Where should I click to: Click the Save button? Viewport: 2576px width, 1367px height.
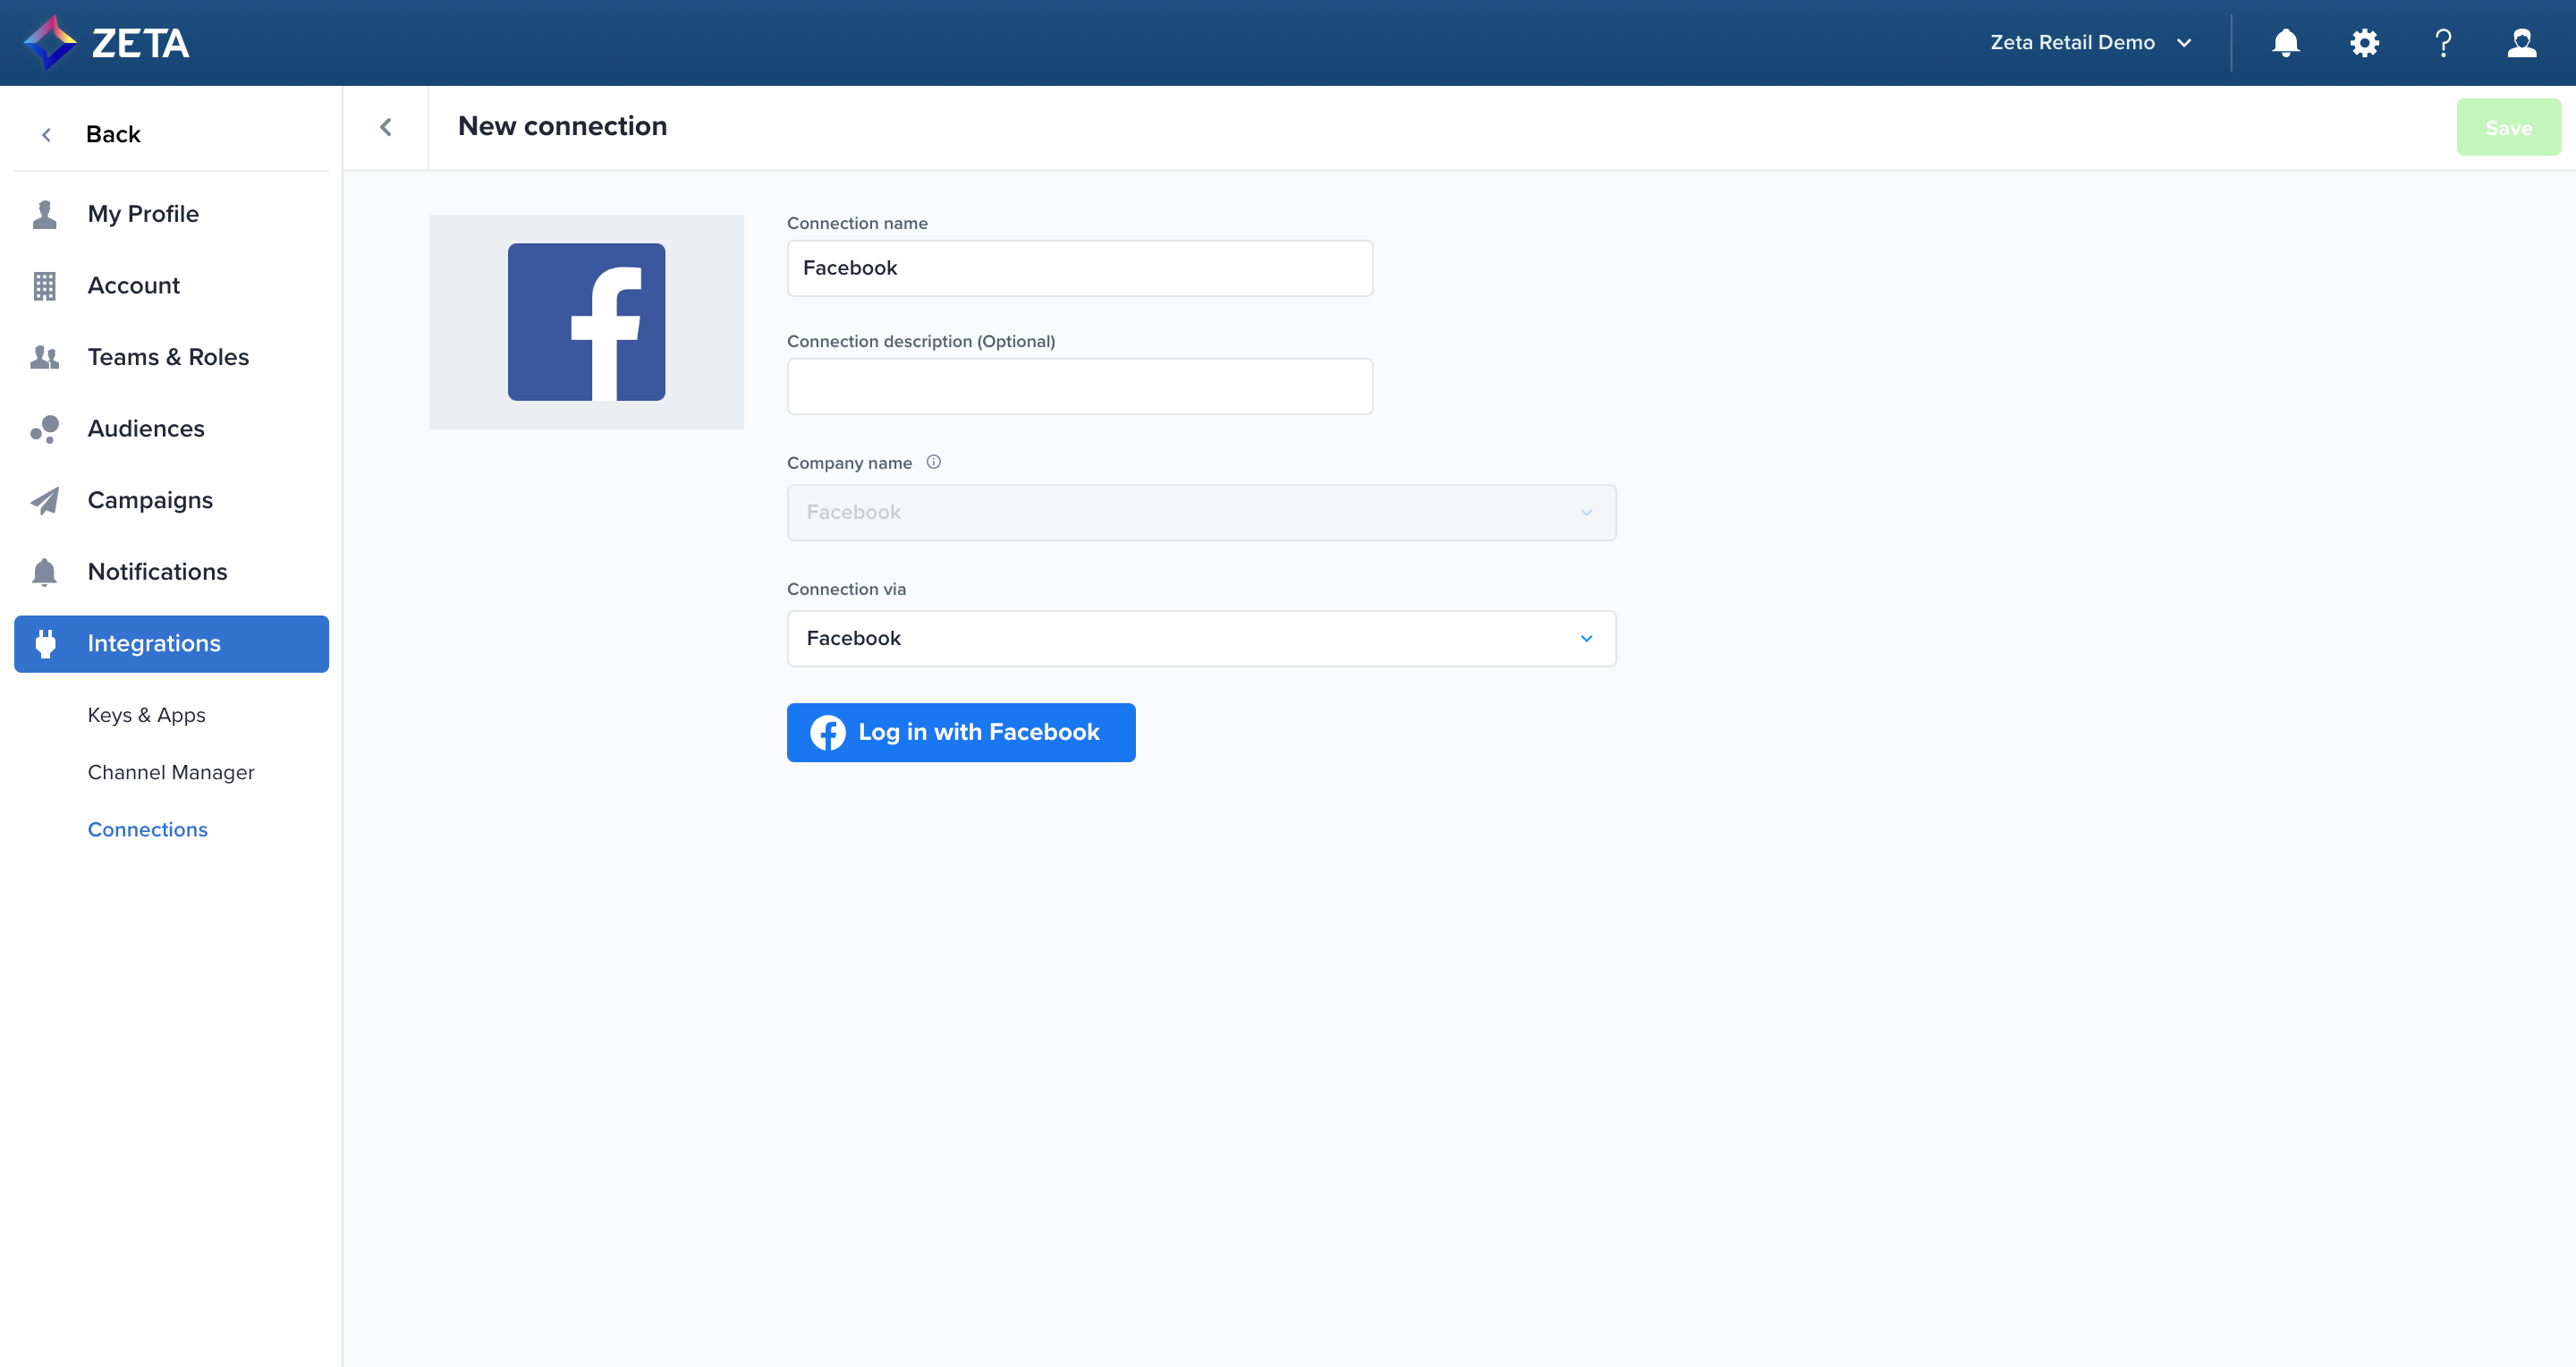[x=2507, y=128]
